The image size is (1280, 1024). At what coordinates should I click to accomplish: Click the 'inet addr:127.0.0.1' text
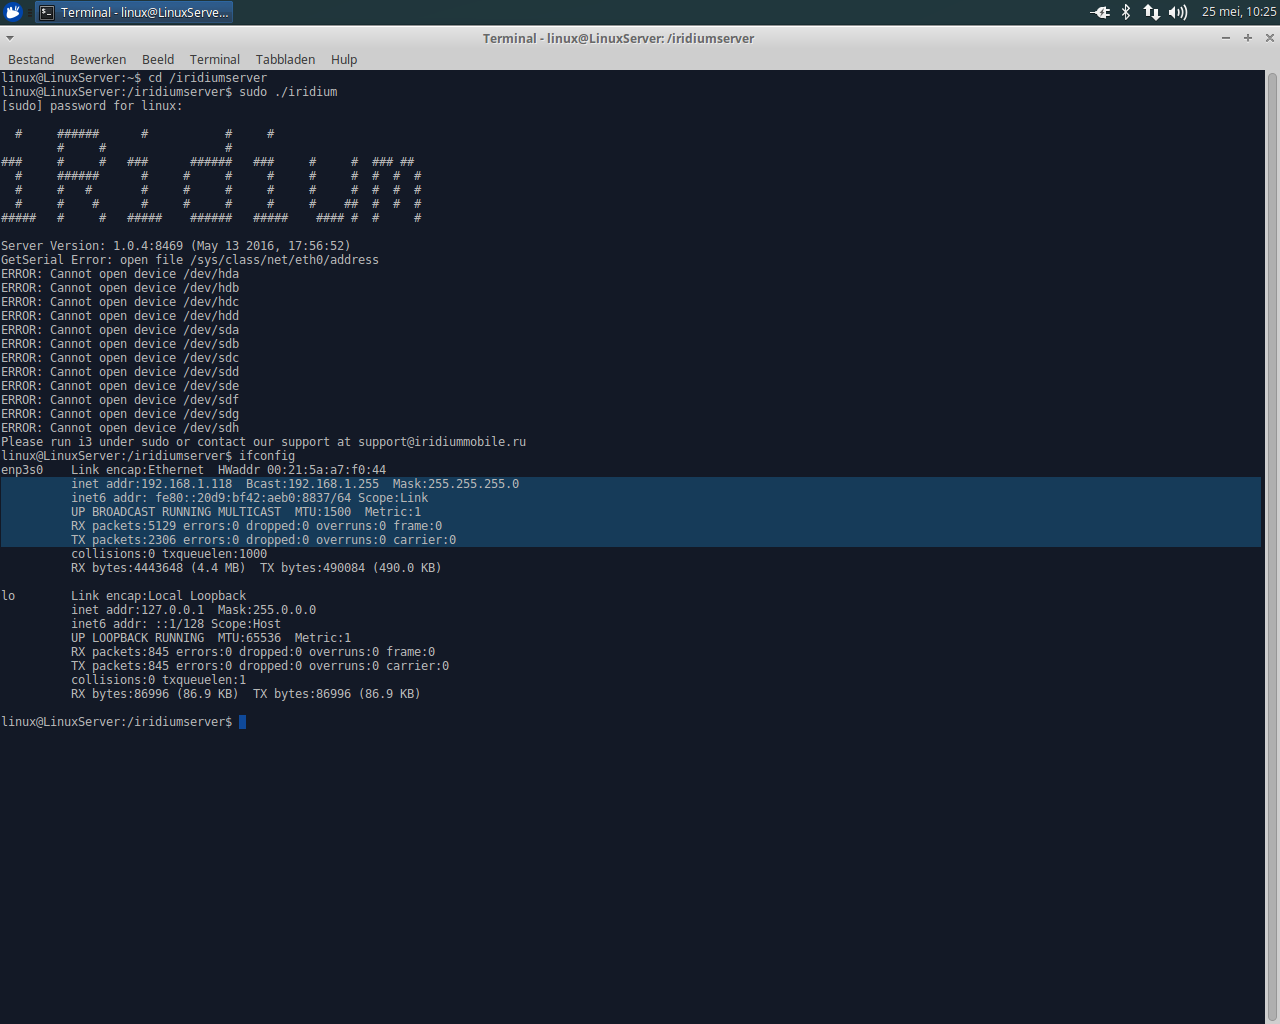pos(138,610)
